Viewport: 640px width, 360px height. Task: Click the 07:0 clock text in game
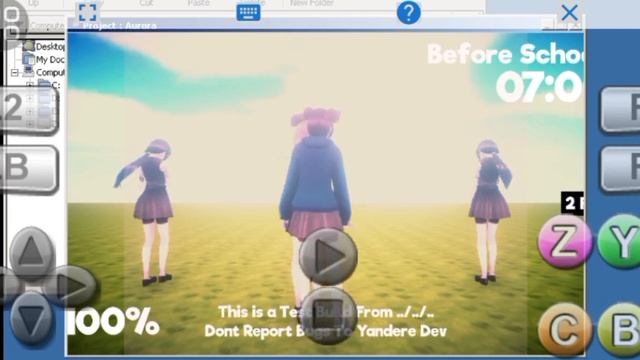point(540,87)
